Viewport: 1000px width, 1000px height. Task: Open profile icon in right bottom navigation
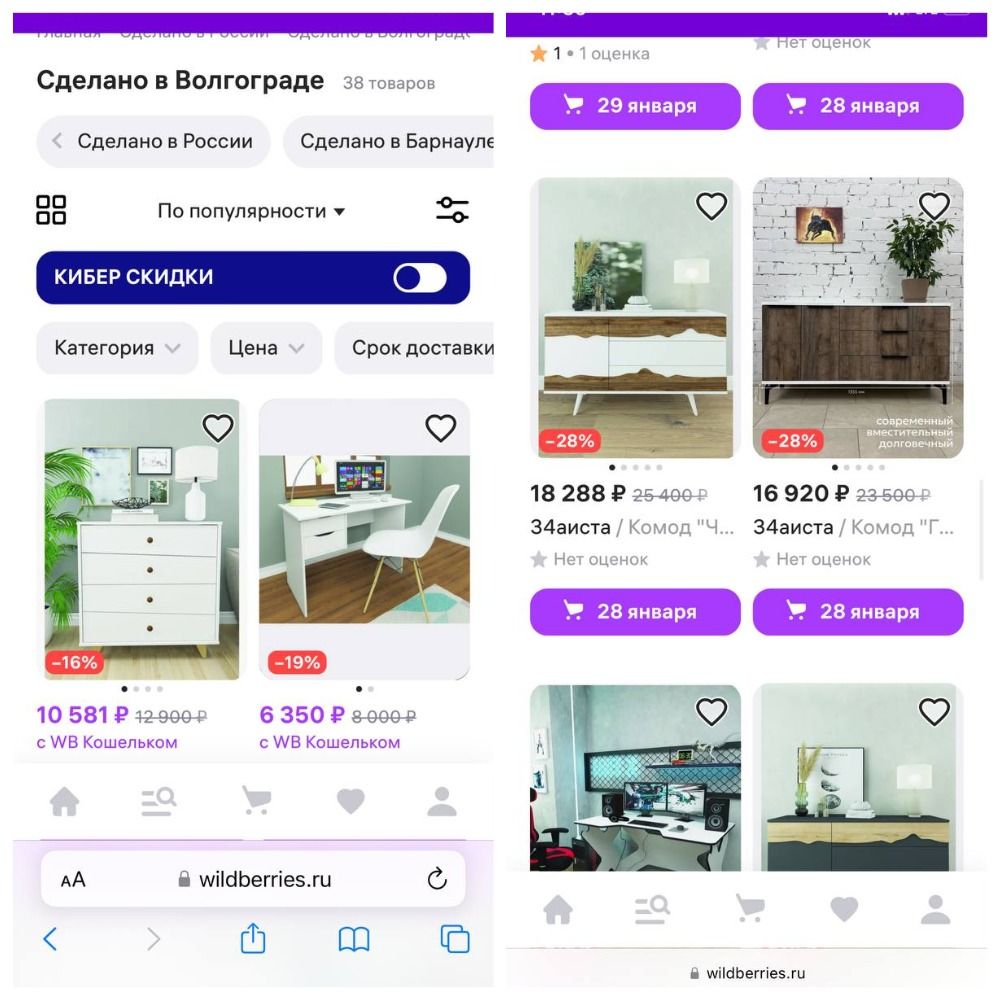(x=936, y=909)
